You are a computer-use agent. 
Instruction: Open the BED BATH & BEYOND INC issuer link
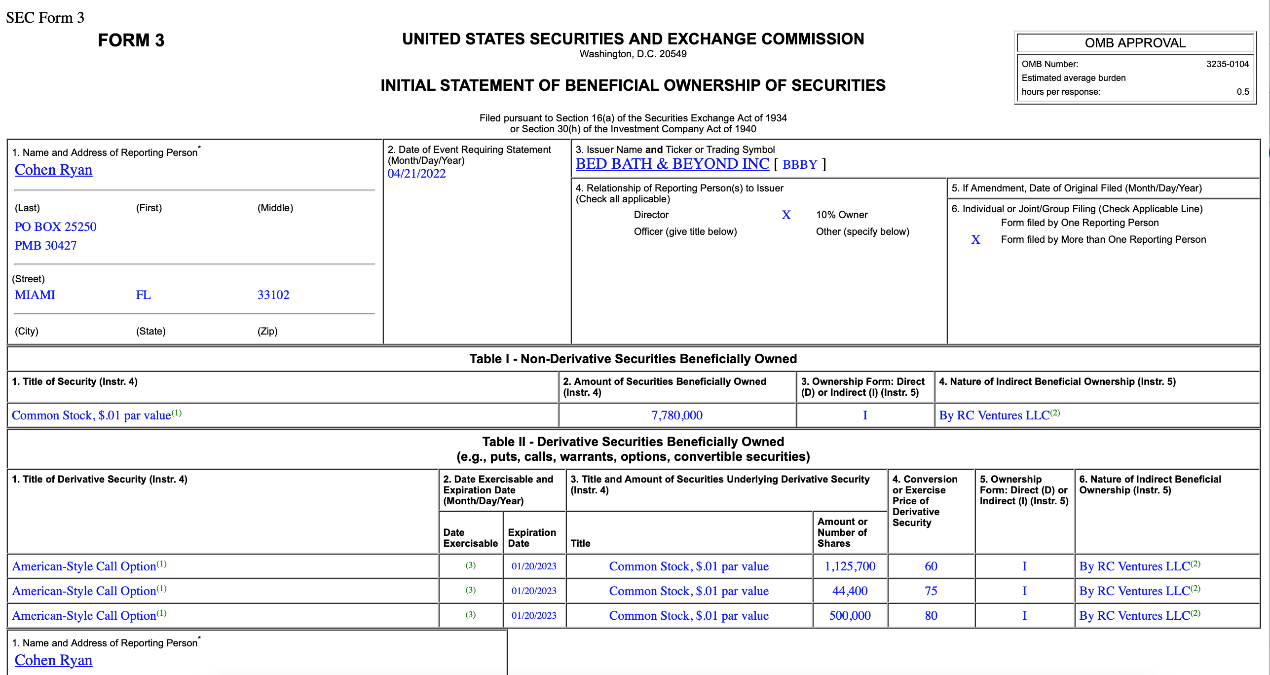pyautogui.click(x=672, y=164)
